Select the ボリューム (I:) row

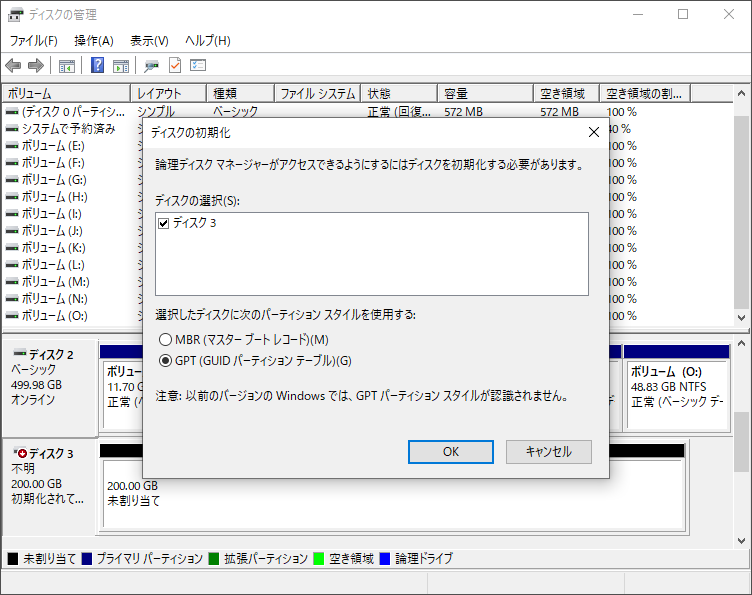[x=52, y=214]
